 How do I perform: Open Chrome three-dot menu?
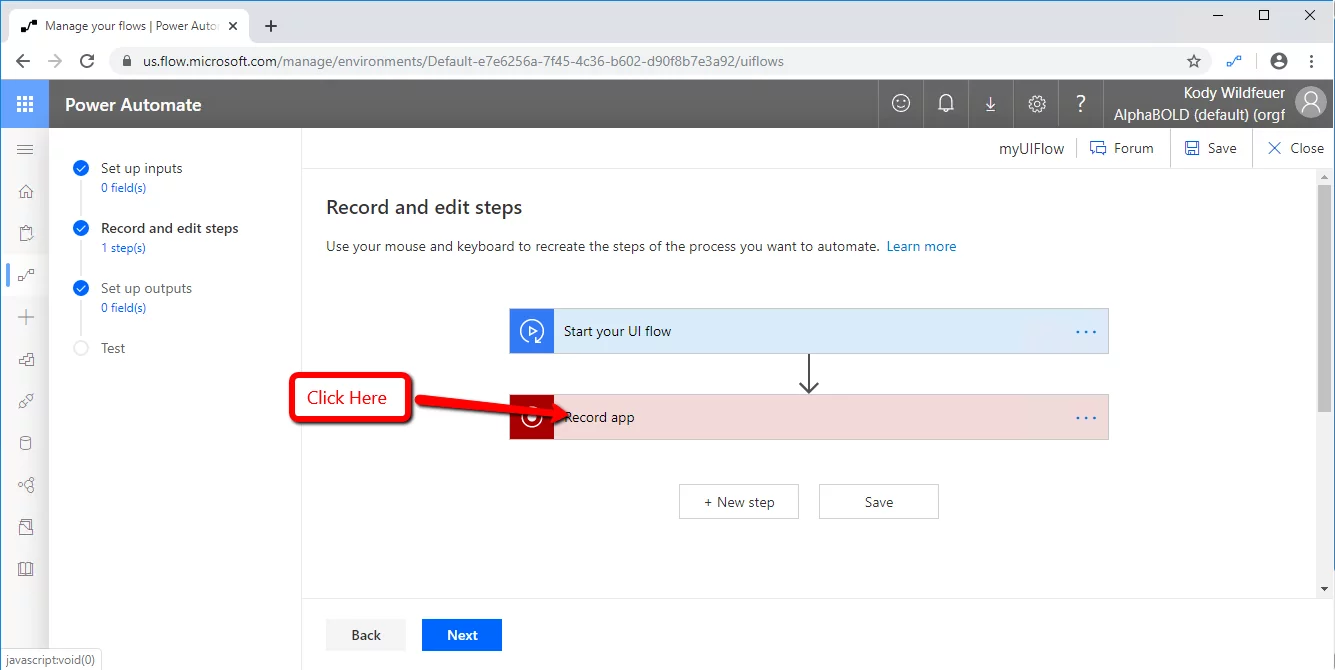click(x=1311, y=61)
